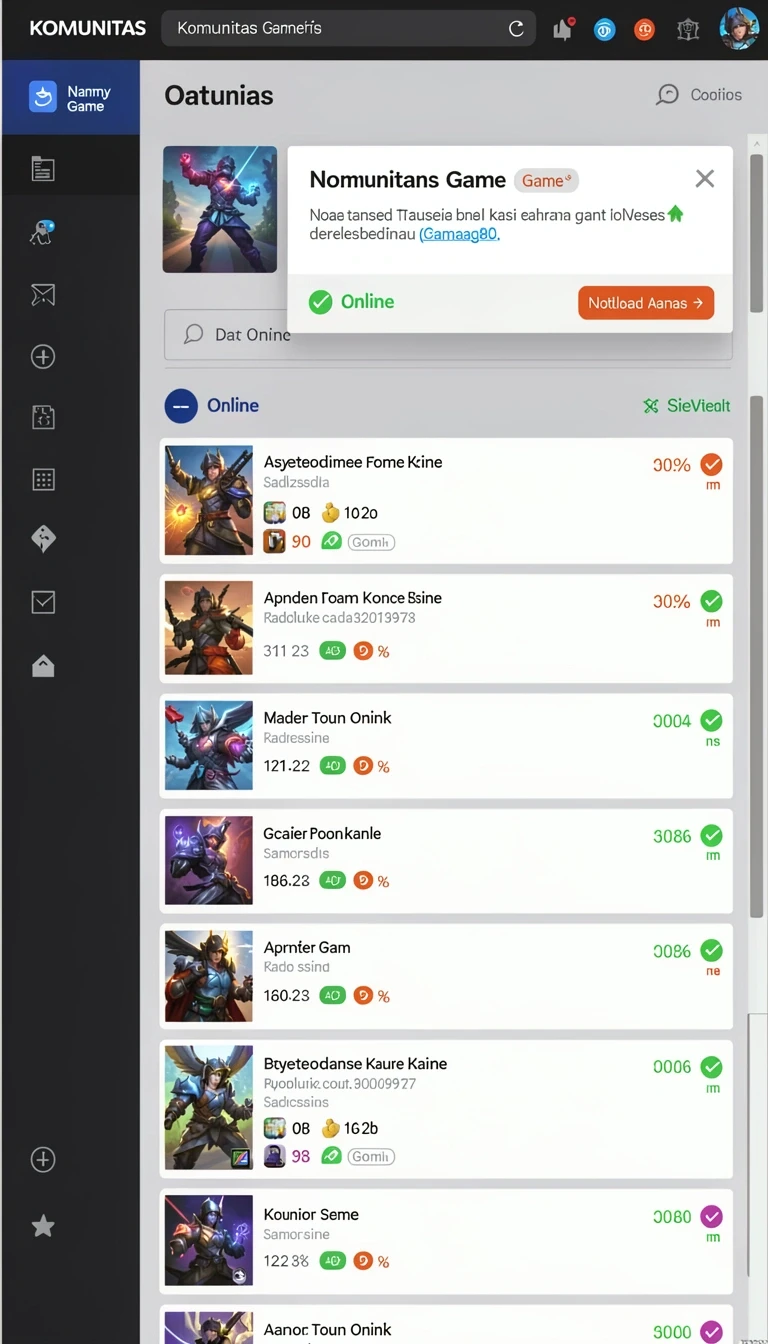Image resolution: width=768 pixels, height=1344 pixels.
Task: Click orange circle icon in Apnden Foam row
Action: (364, 651)
